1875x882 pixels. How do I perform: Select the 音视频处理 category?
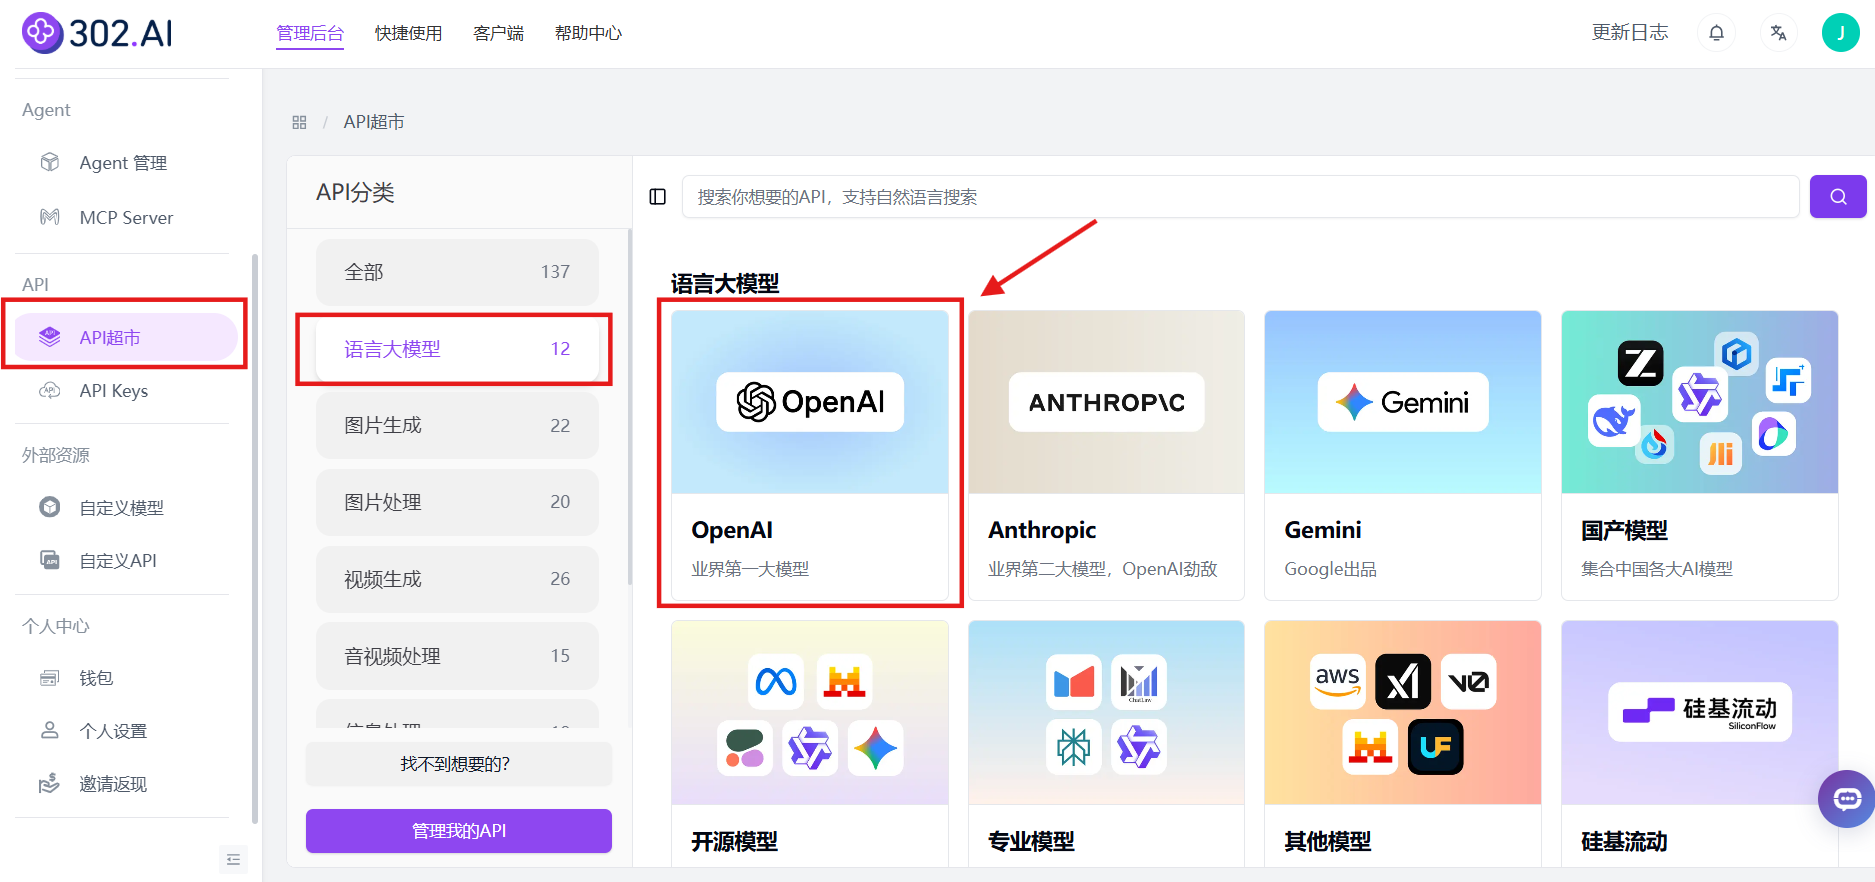[457, 656]
